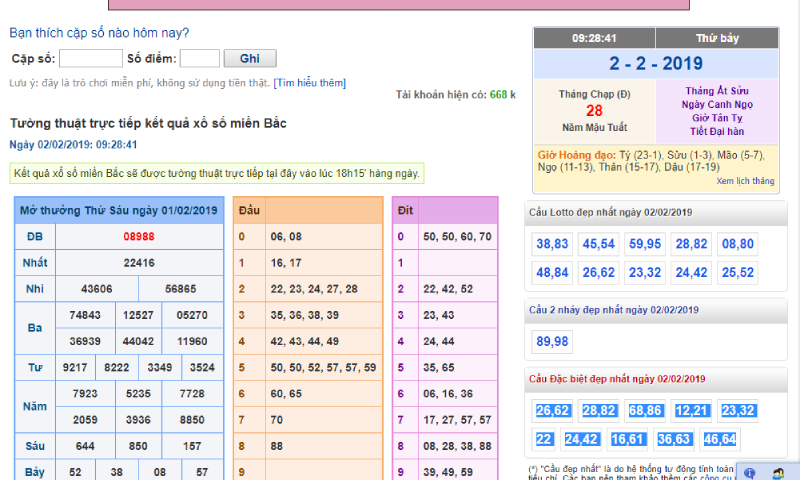Click the highlighted 46,64 special pair
Viewport: 800px width, 480px height.
pos(719,439)
